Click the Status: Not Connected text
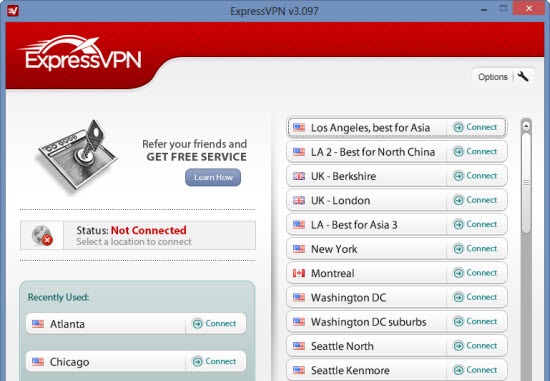550x381 pixels. point(131,230)
